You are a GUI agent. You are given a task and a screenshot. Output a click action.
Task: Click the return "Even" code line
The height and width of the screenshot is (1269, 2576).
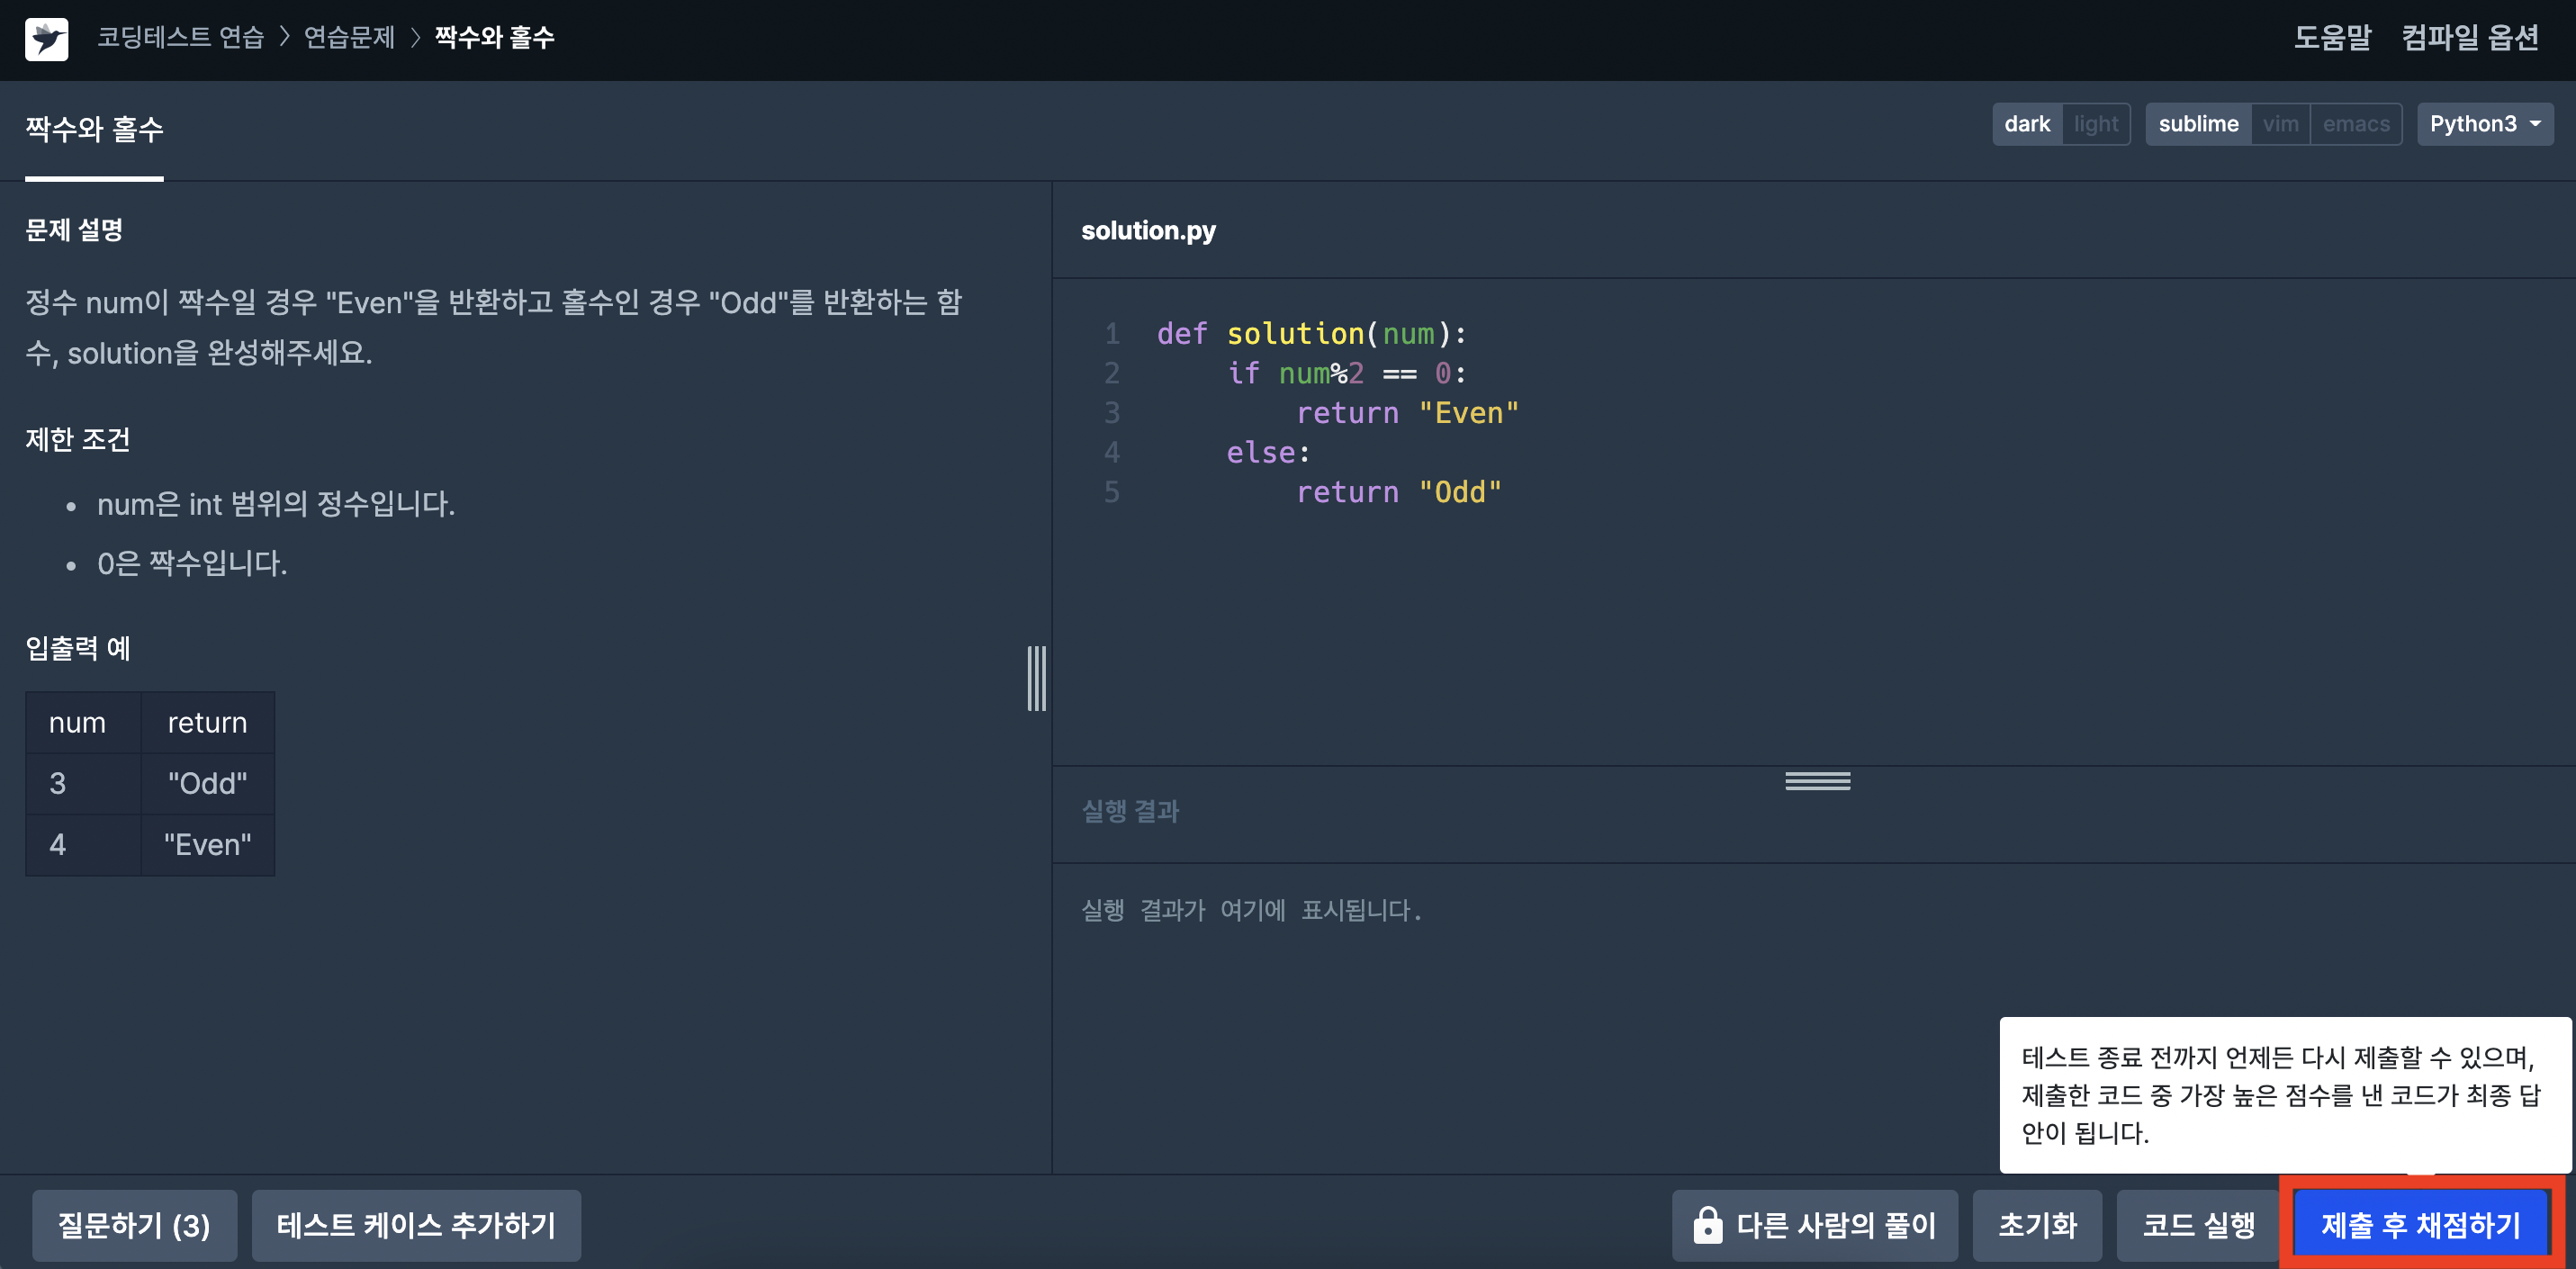[x=1407, y=413]
